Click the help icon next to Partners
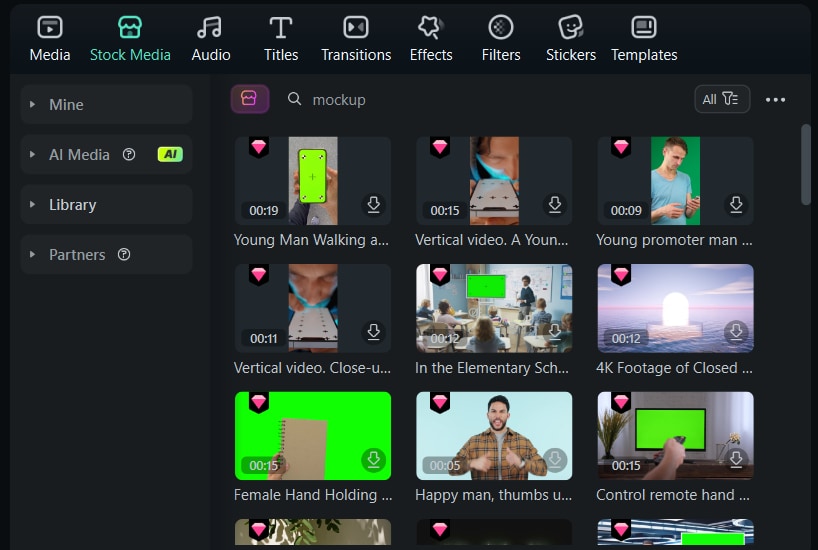 click(x=124, y=255)
